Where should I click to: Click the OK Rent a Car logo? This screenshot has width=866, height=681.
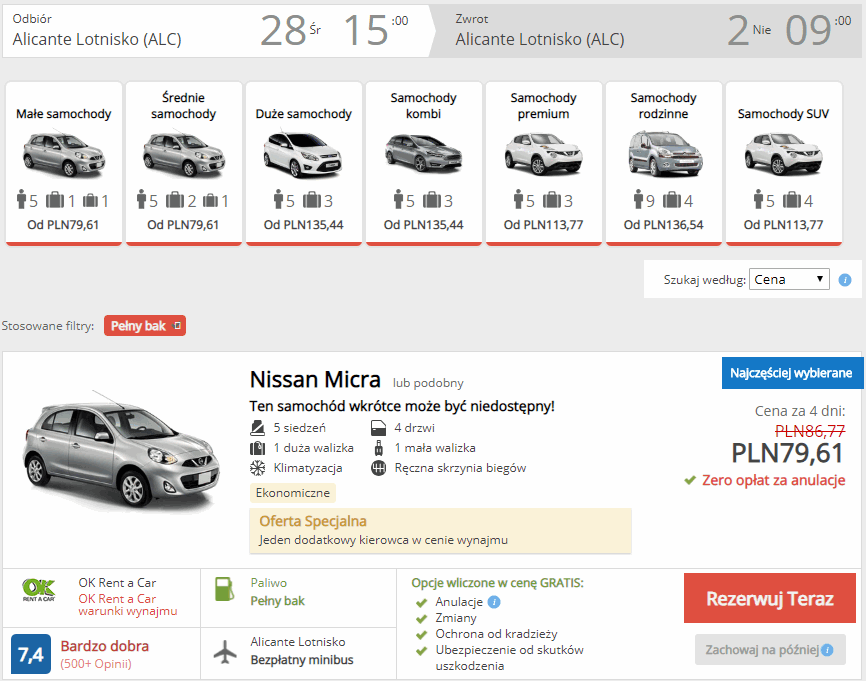click(39, 591)
